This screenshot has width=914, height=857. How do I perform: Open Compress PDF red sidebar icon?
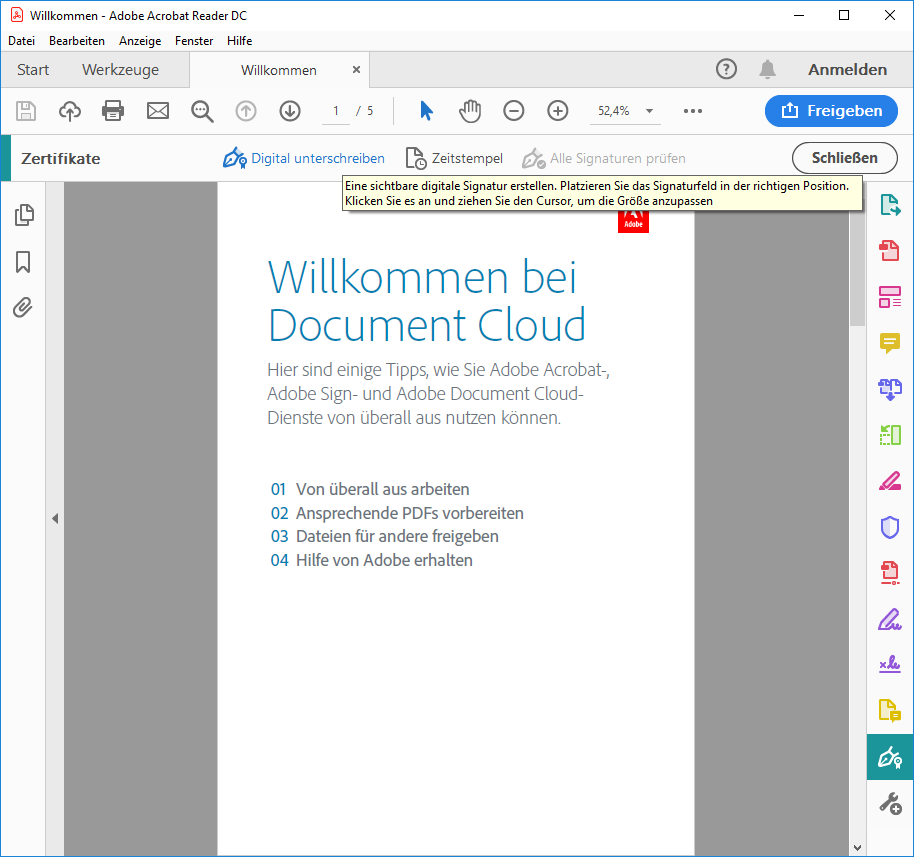(x=890, y=572)
